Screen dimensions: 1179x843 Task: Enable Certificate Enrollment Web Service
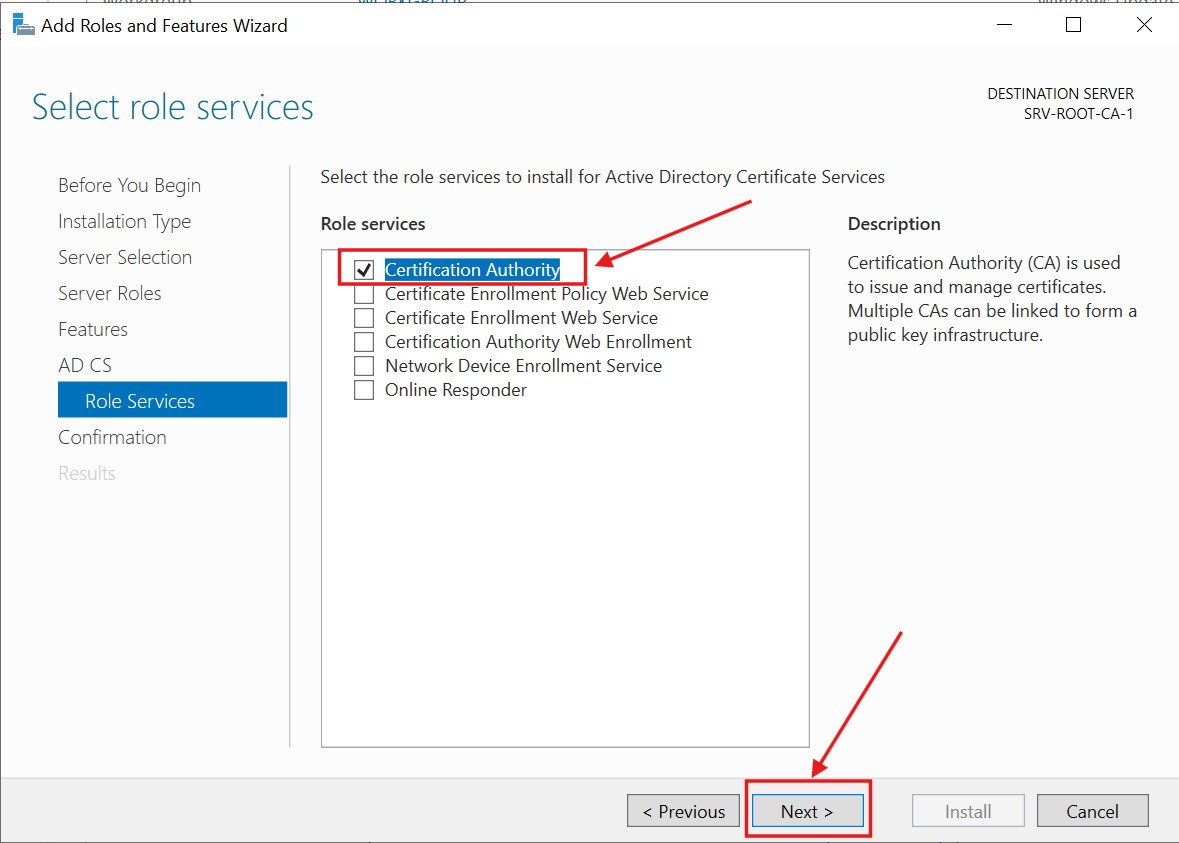[364, 317]
